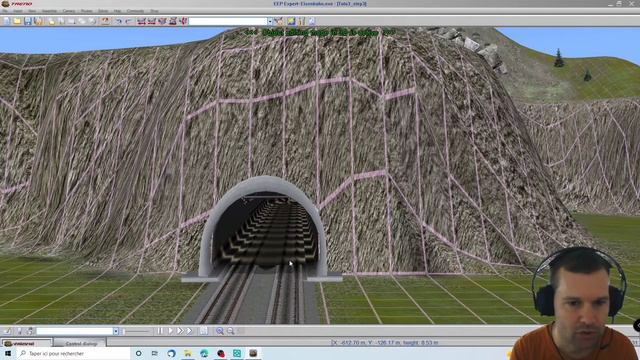The height and width of the screenshot is (360, 640).
Task: Adjust the speed slider in bottom toolbar
Action: [137, 331]
